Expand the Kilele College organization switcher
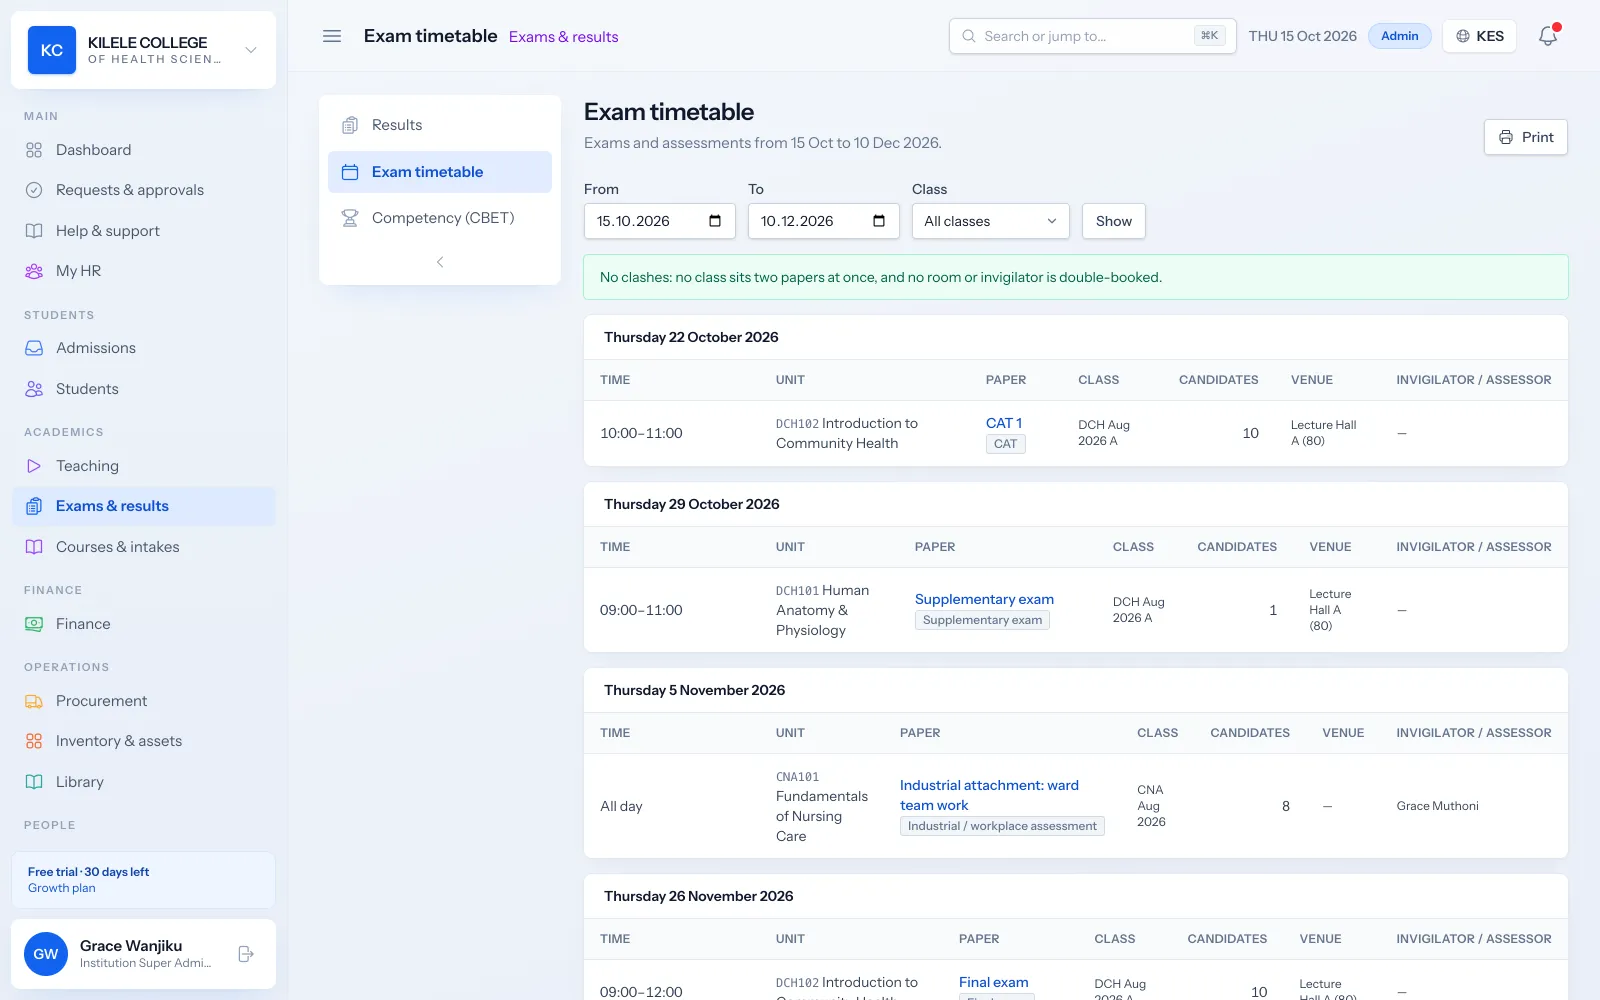 pos(144,50)
